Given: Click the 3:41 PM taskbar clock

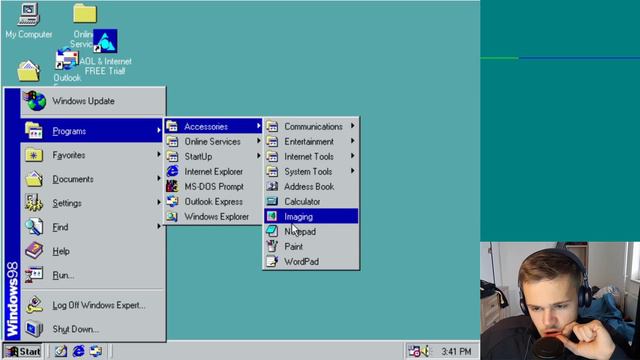Looking at the screenshot, I should tap(456, 351).
